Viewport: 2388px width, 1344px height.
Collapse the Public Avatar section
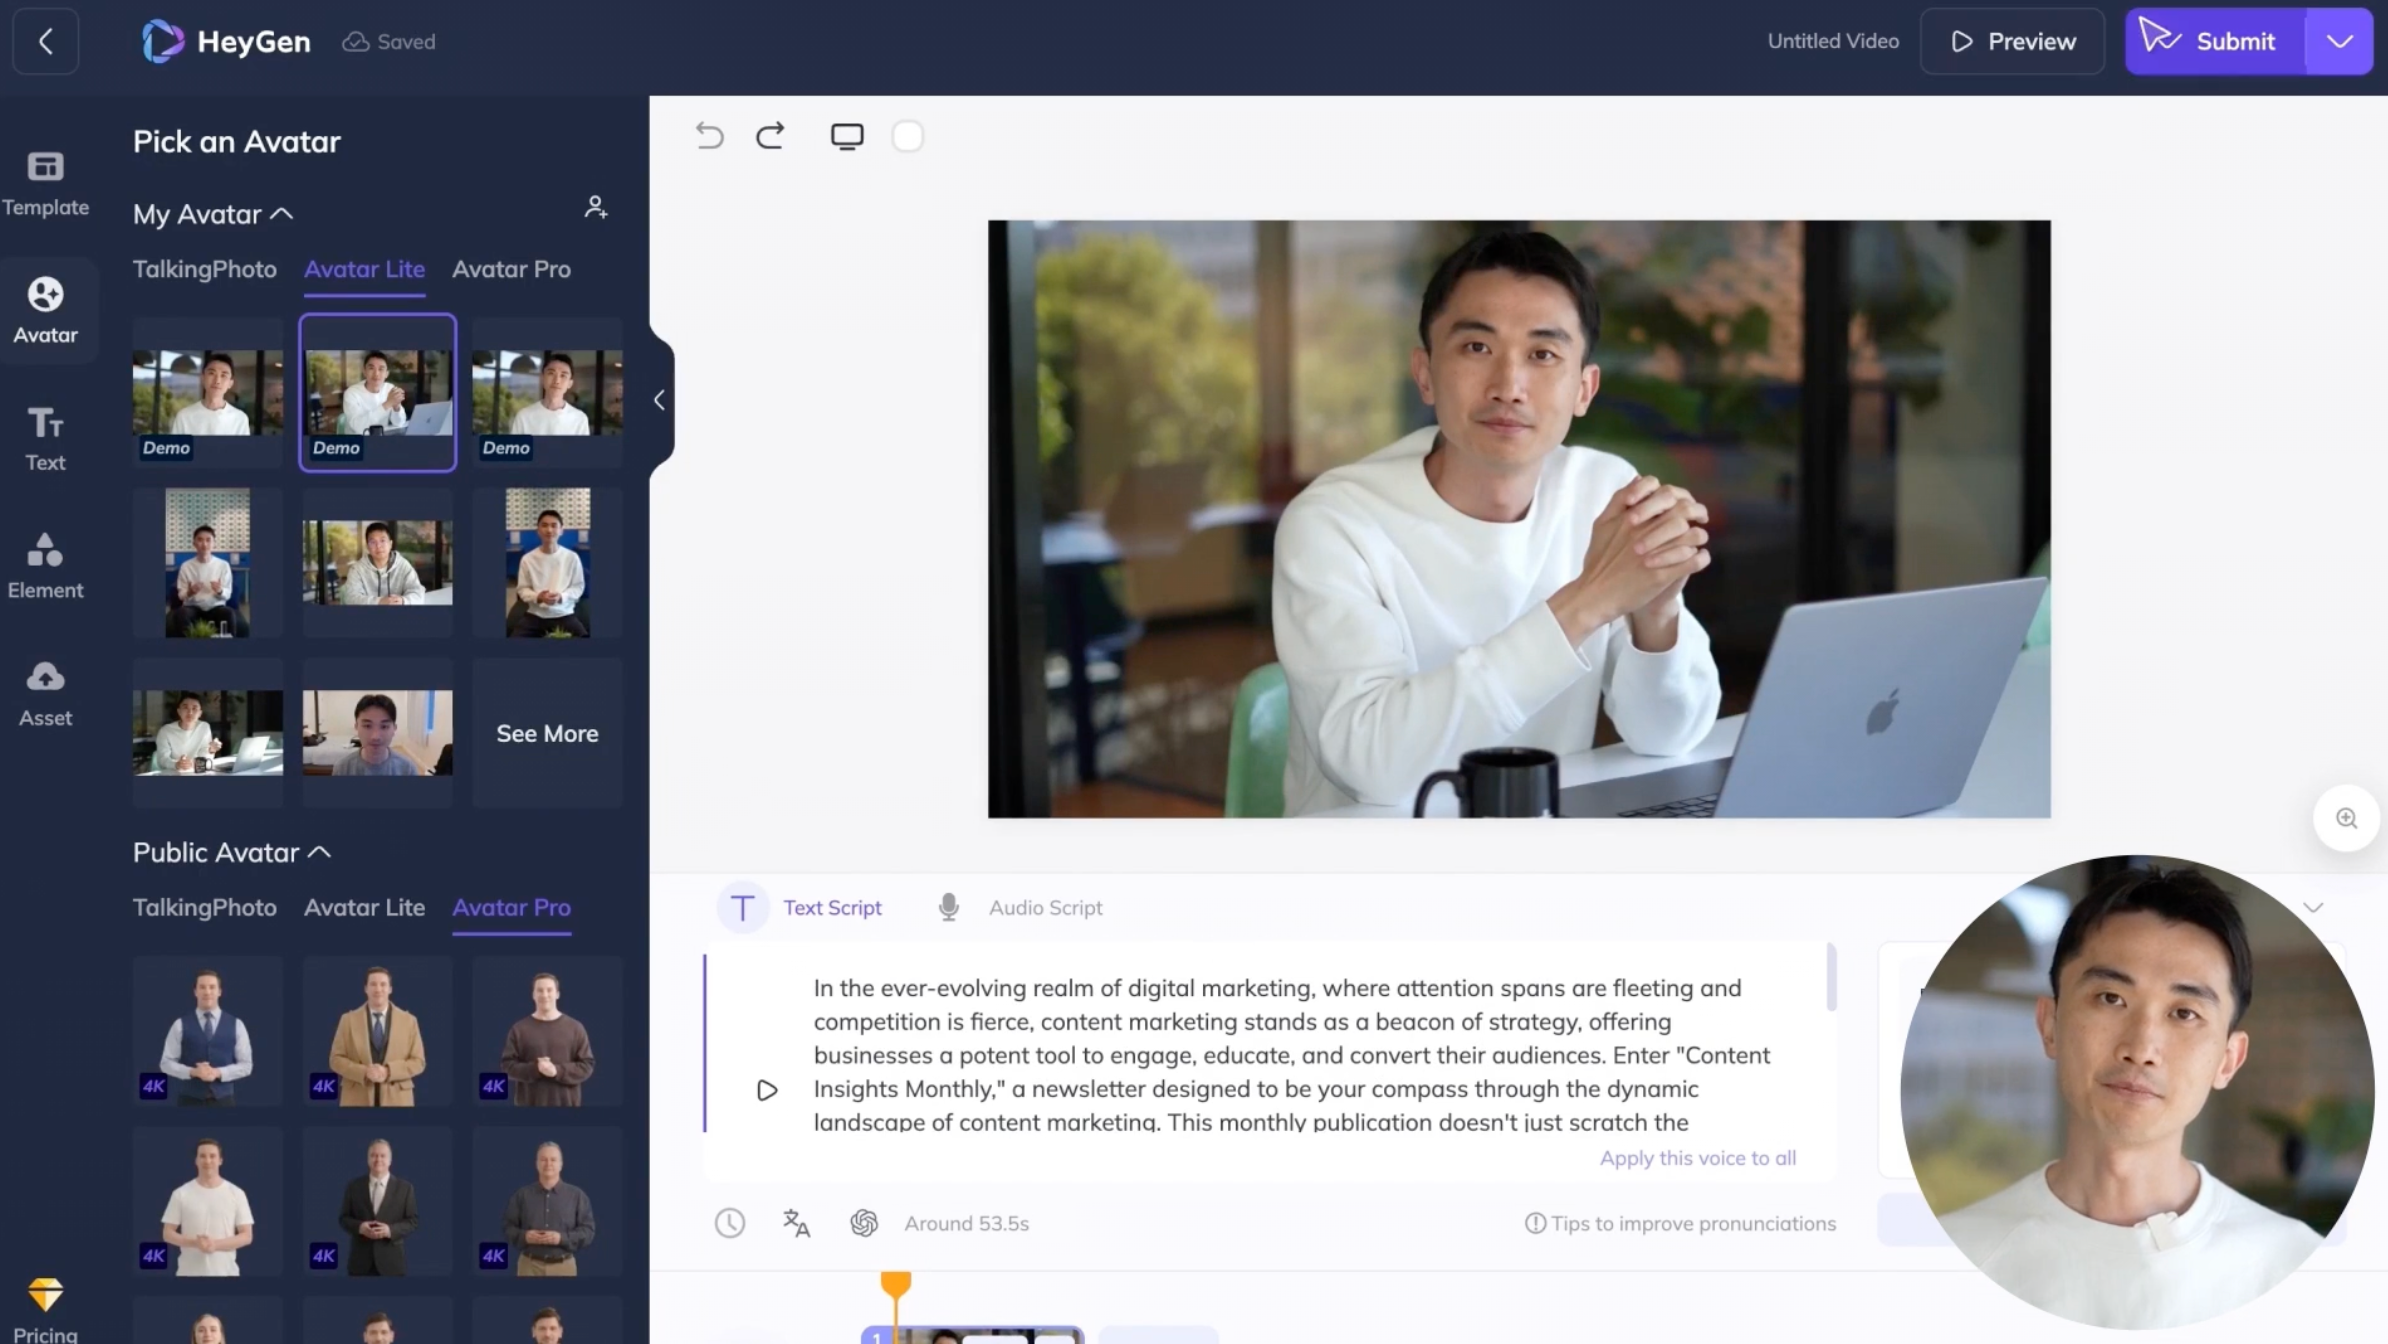tap(319, 853)
